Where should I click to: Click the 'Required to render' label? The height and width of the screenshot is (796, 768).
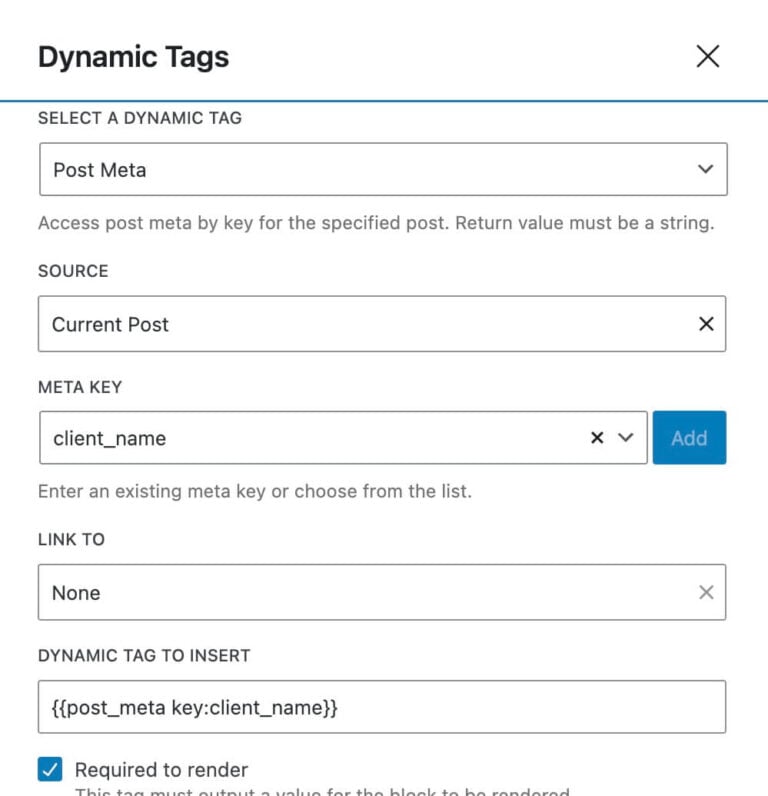[161, 770]
